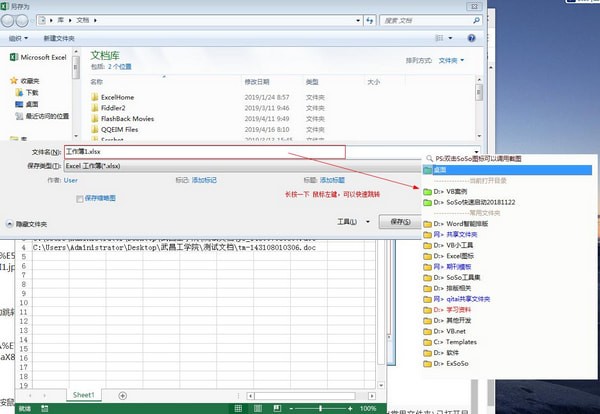Click the forward navigation arrow in Save As dialog

[x=22, y=21]
